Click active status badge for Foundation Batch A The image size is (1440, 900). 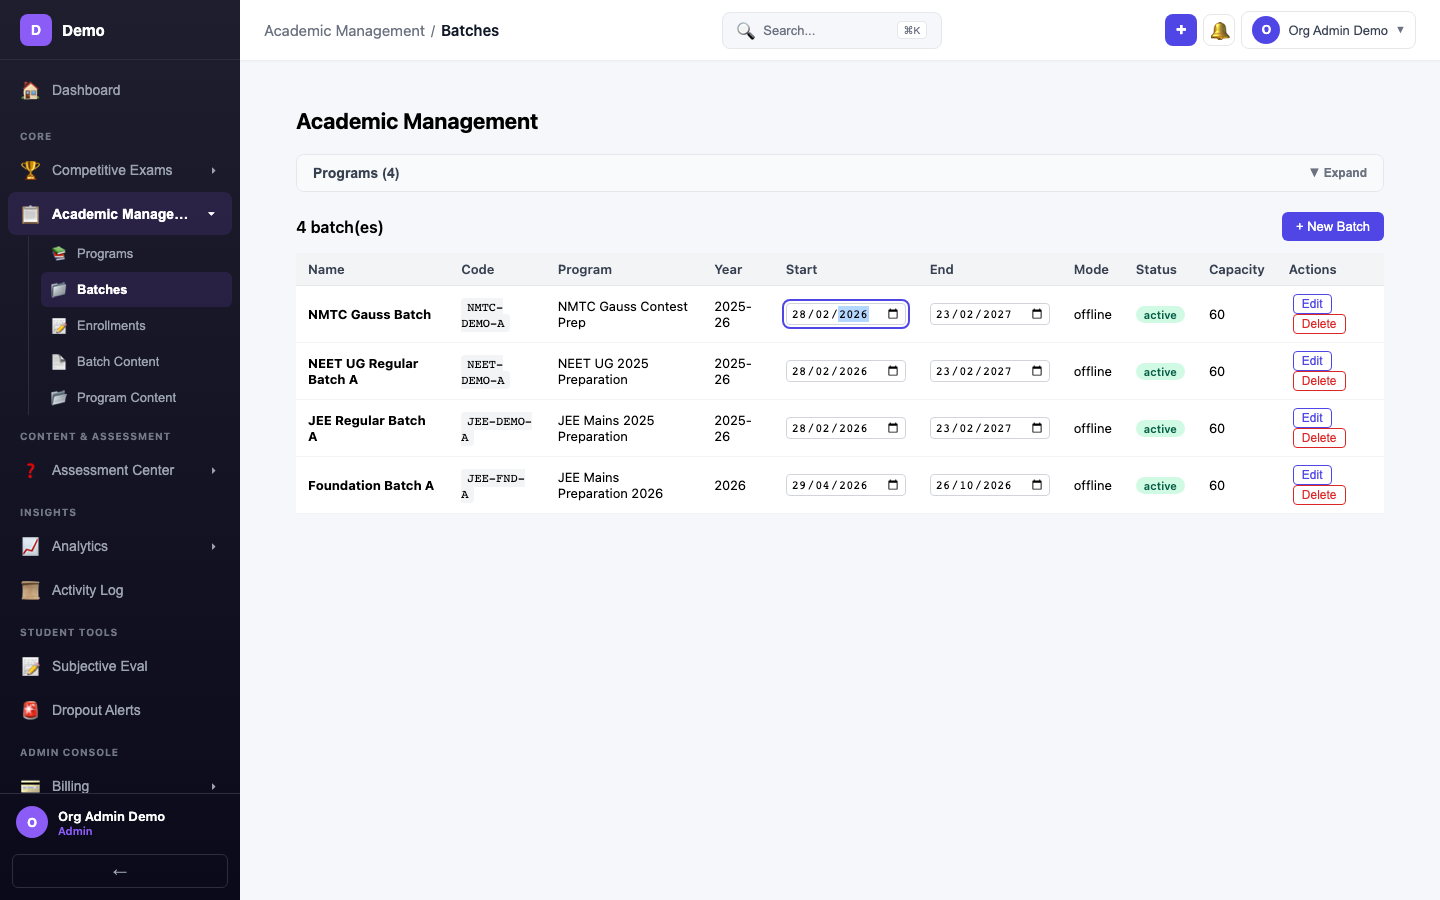tap(1160, 486)
